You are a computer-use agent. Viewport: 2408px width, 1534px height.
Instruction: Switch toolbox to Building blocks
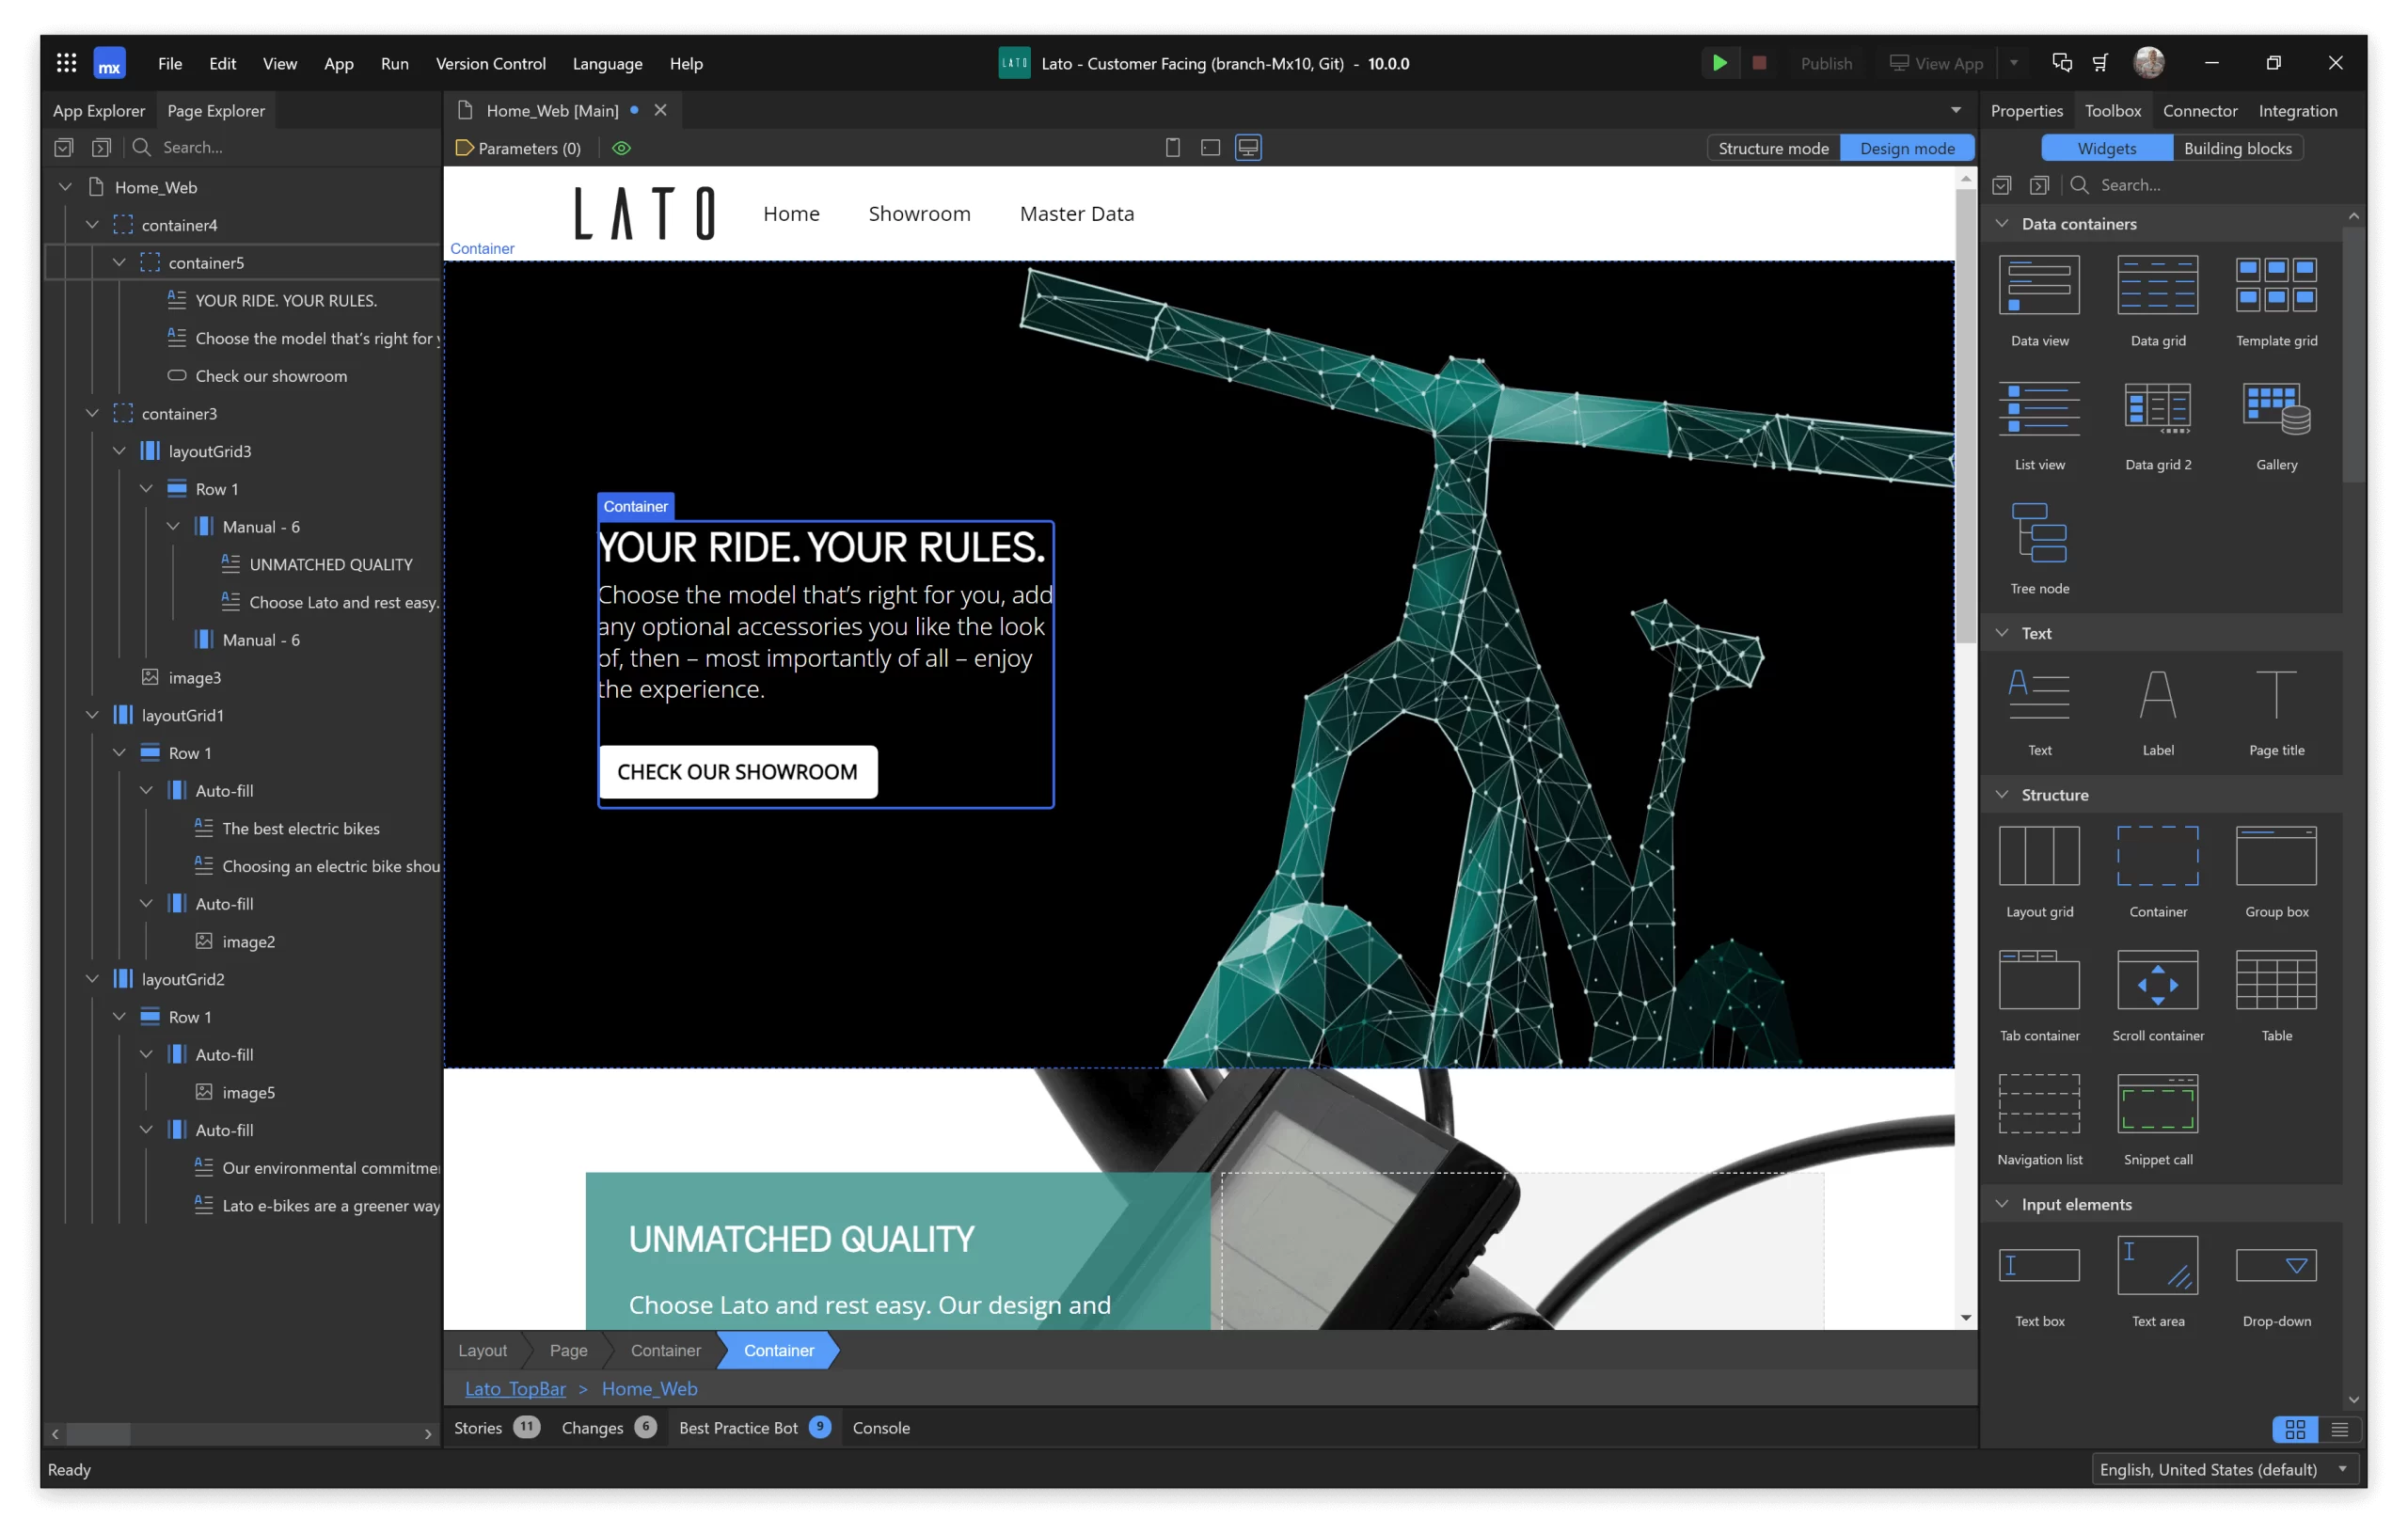pos(2236,148)
